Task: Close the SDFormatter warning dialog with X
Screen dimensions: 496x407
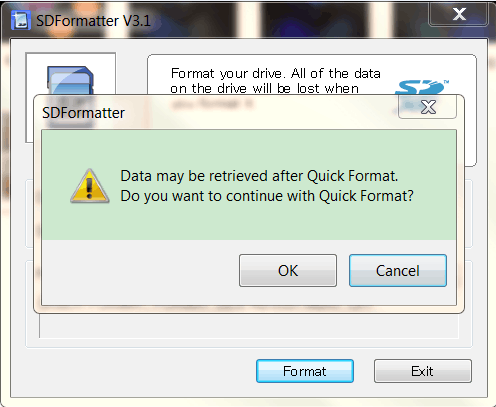Action: (x=428, y=107)
